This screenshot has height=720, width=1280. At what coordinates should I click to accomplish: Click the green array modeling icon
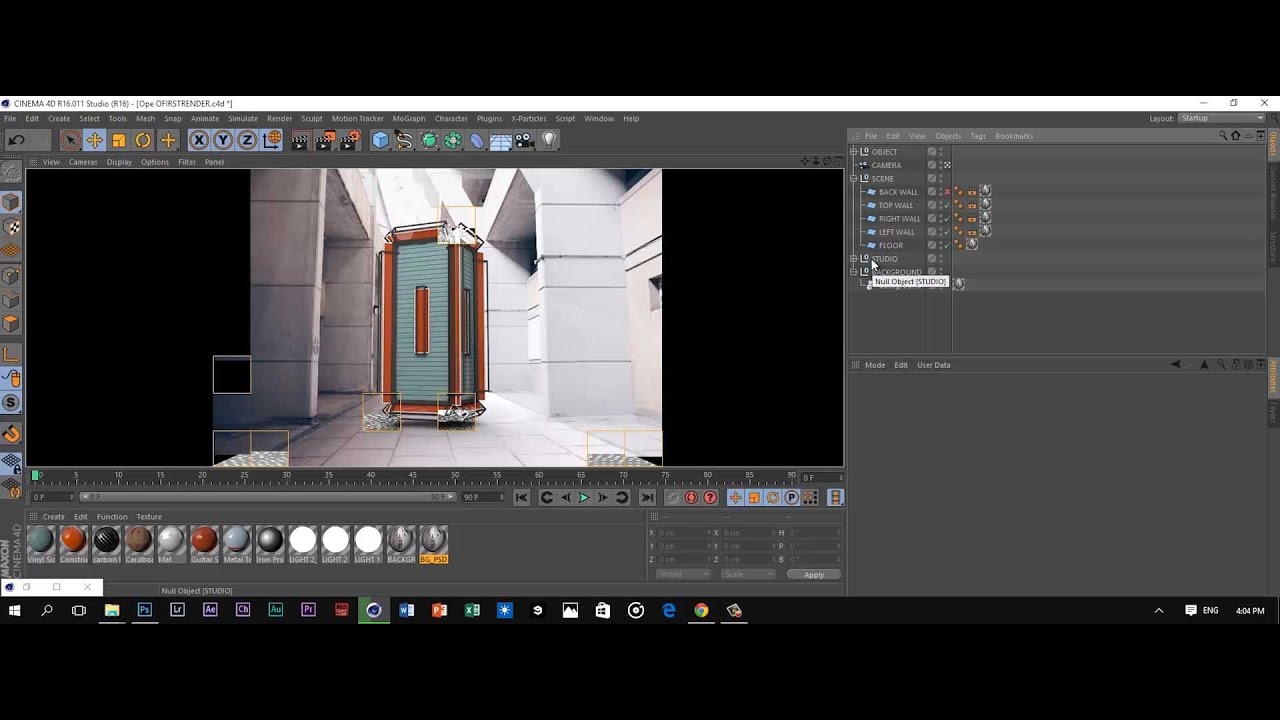click(453, 141)
